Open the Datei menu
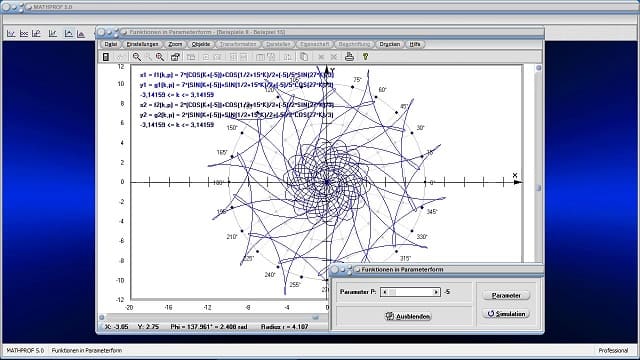The height and width of the screenshot is (360, 640). 110,44
